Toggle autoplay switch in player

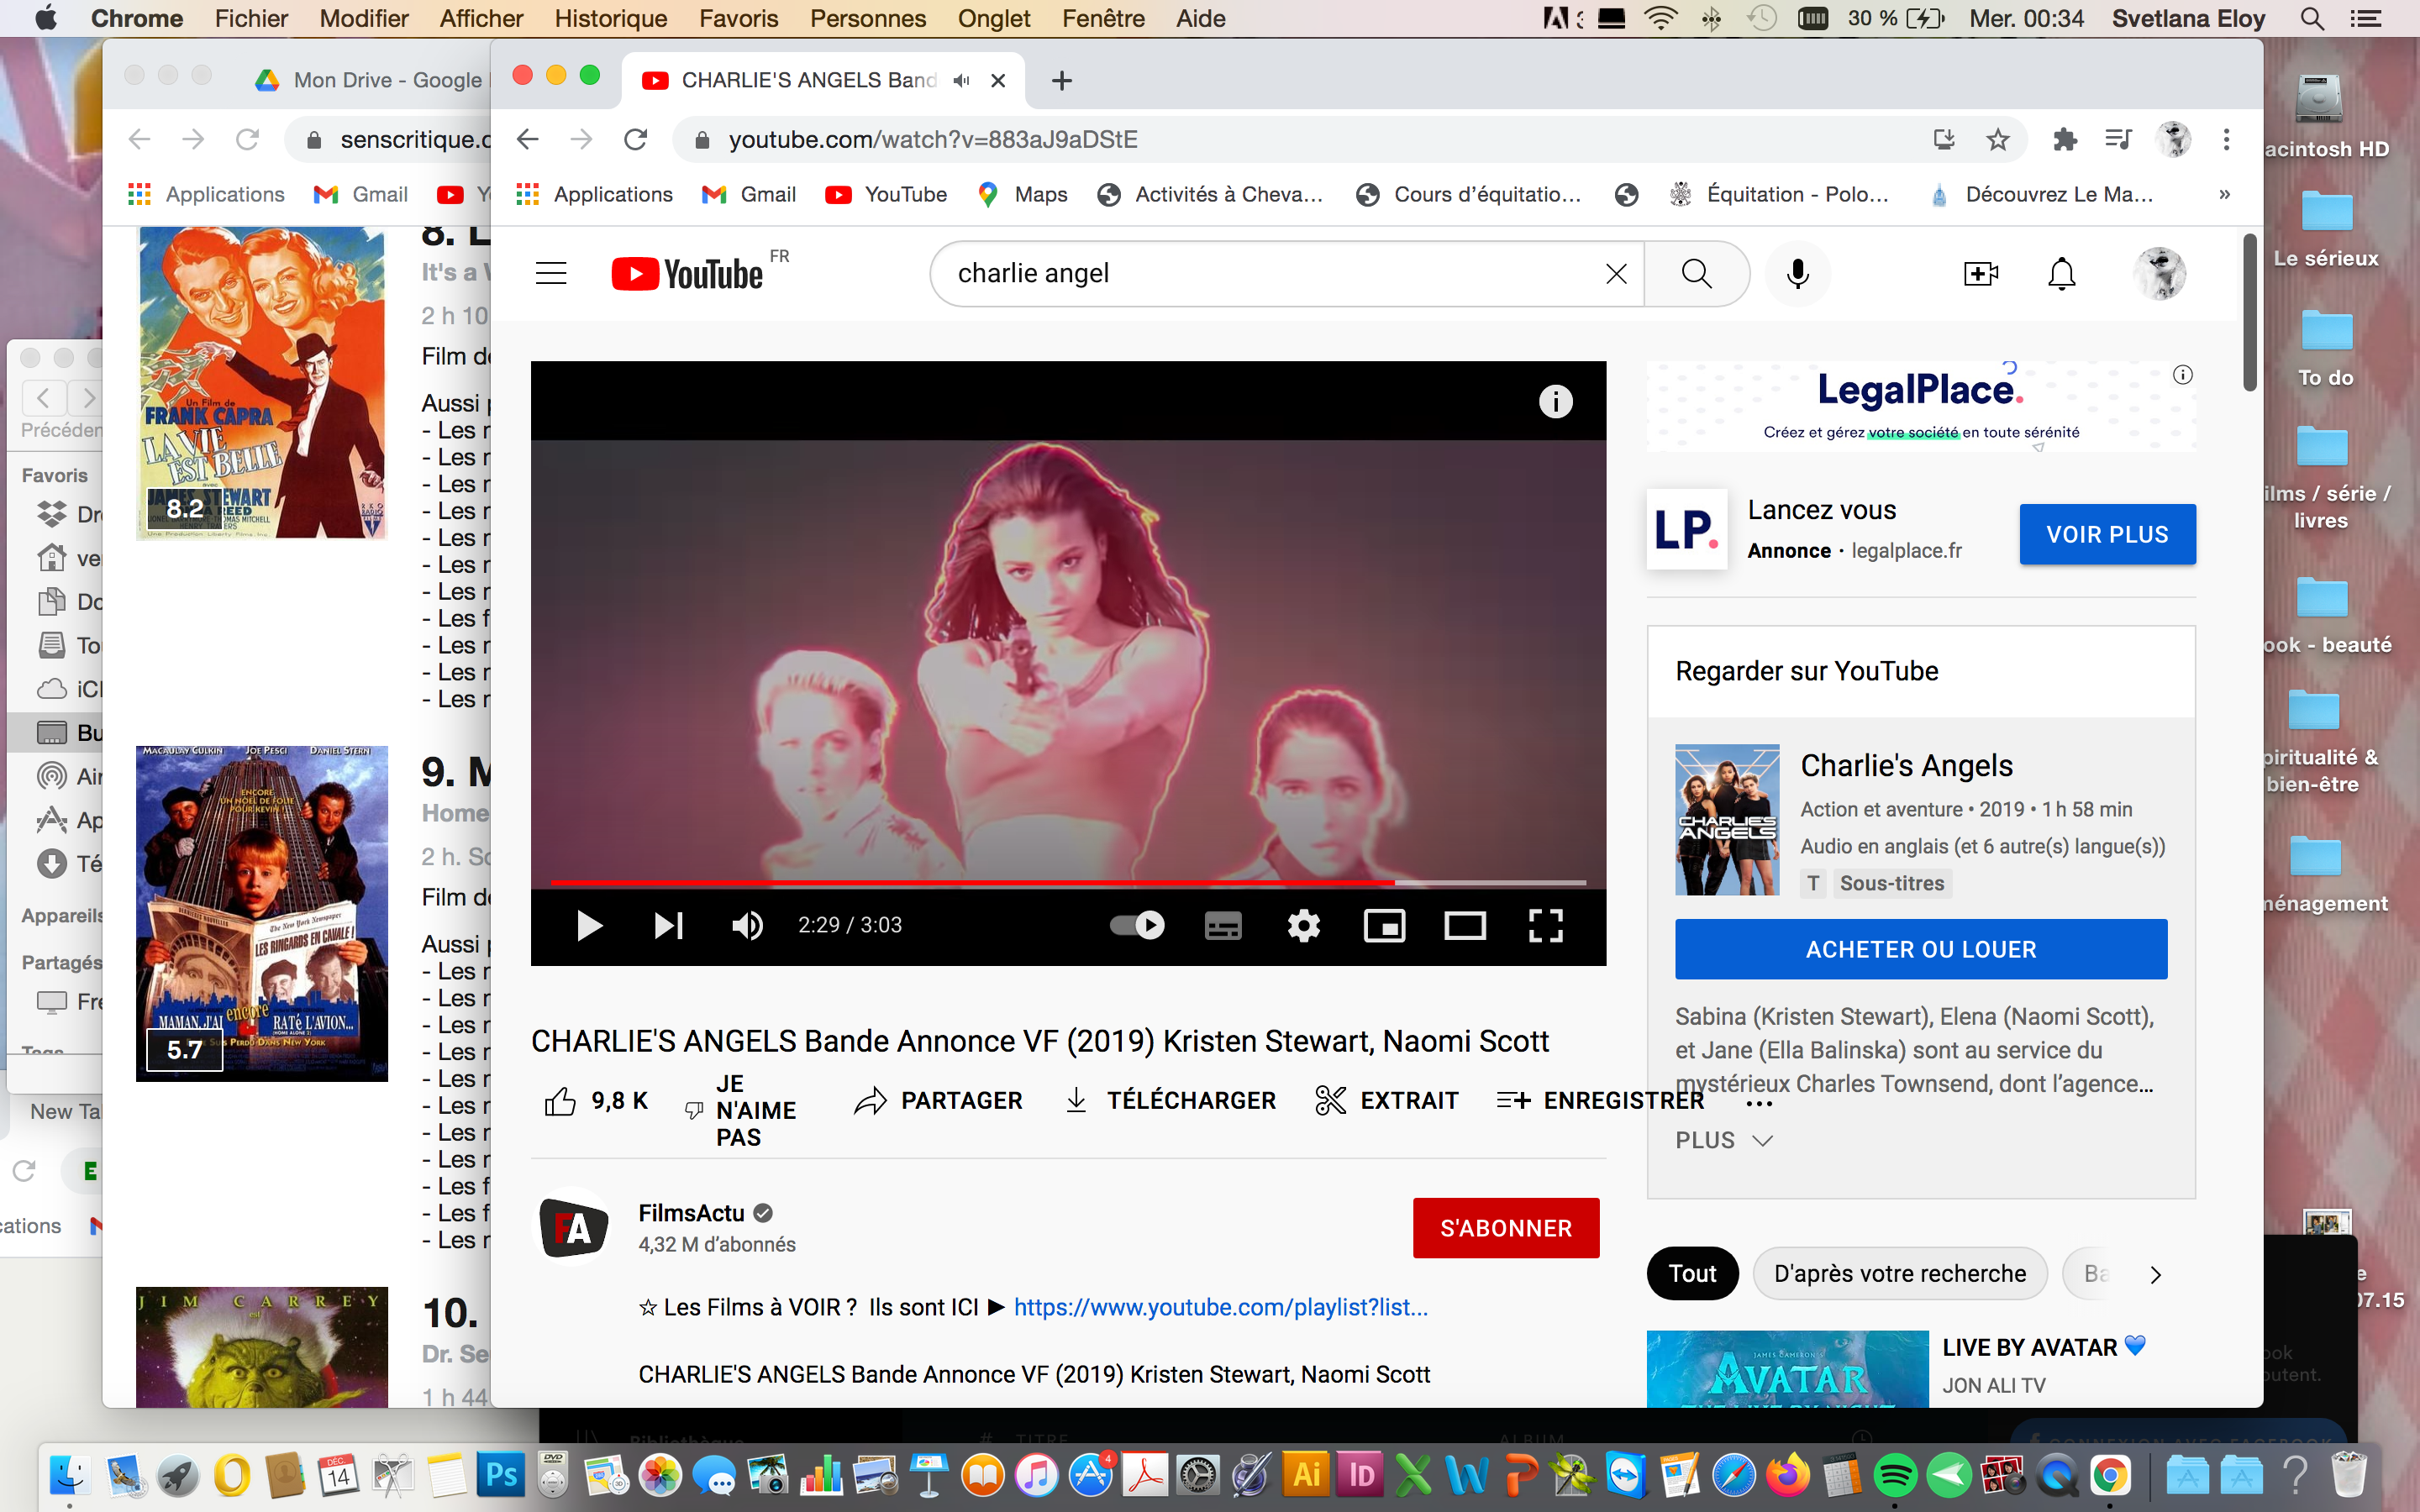click(1138, 925)
